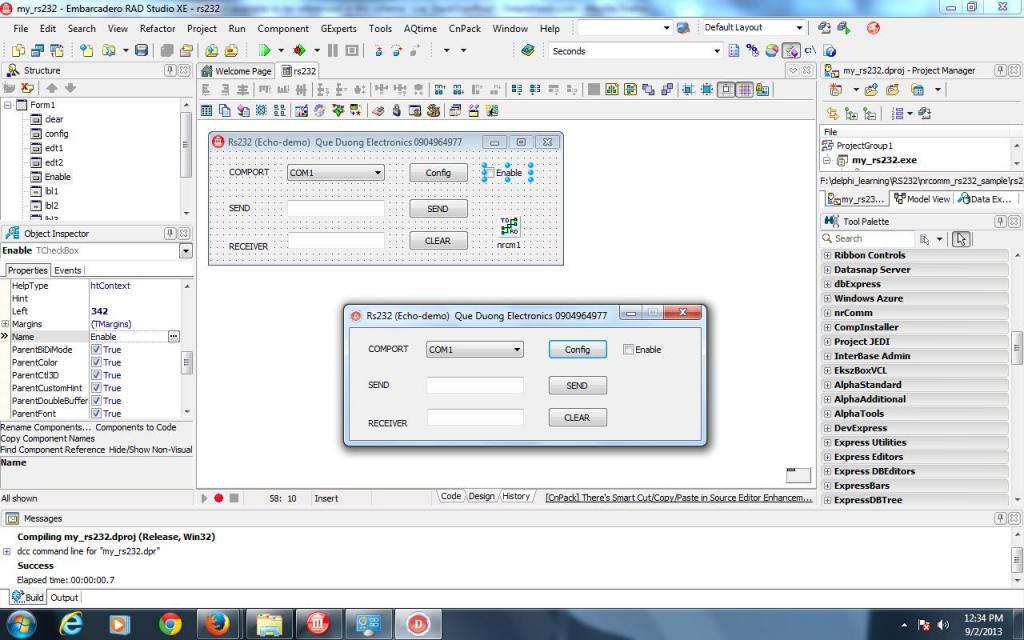This screenshot has height=640, width=1024.
Task: Select Enable checkbox on design form
Action: coord(507,172)
